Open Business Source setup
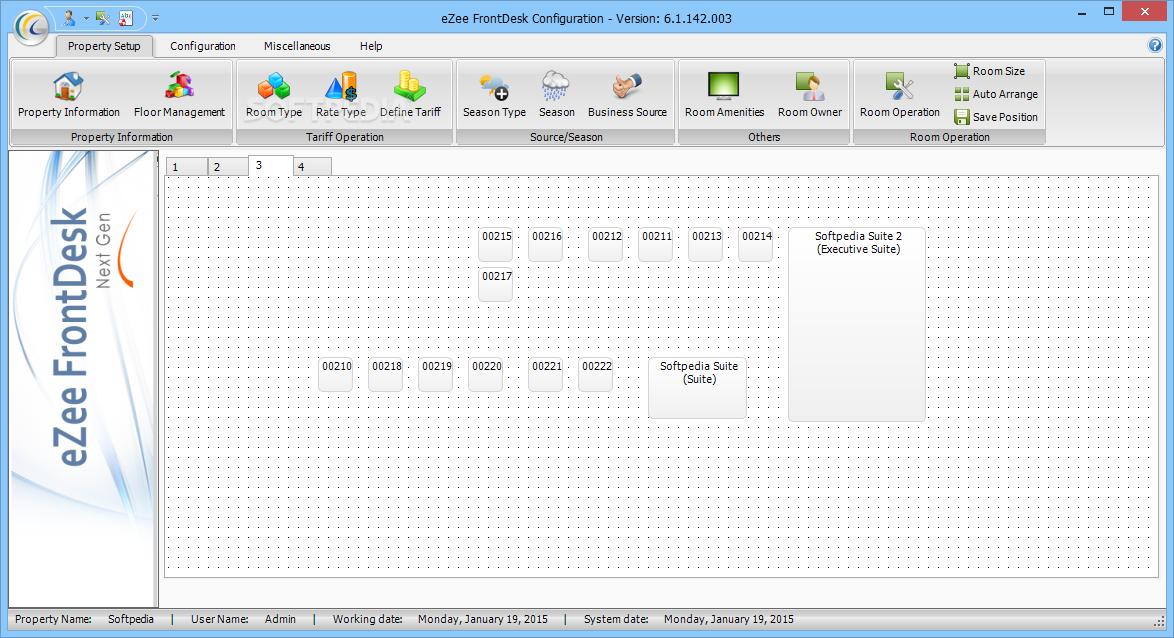The width and height of the screenshot is (1174, 638). (627, 95)
